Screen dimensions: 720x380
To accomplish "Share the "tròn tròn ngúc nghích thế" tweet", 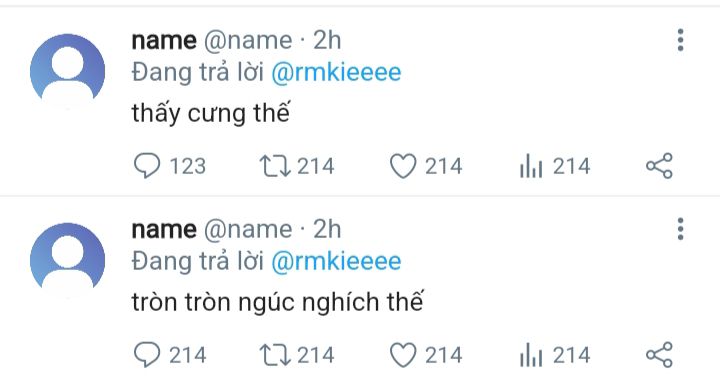I will [x=659, y=355].
